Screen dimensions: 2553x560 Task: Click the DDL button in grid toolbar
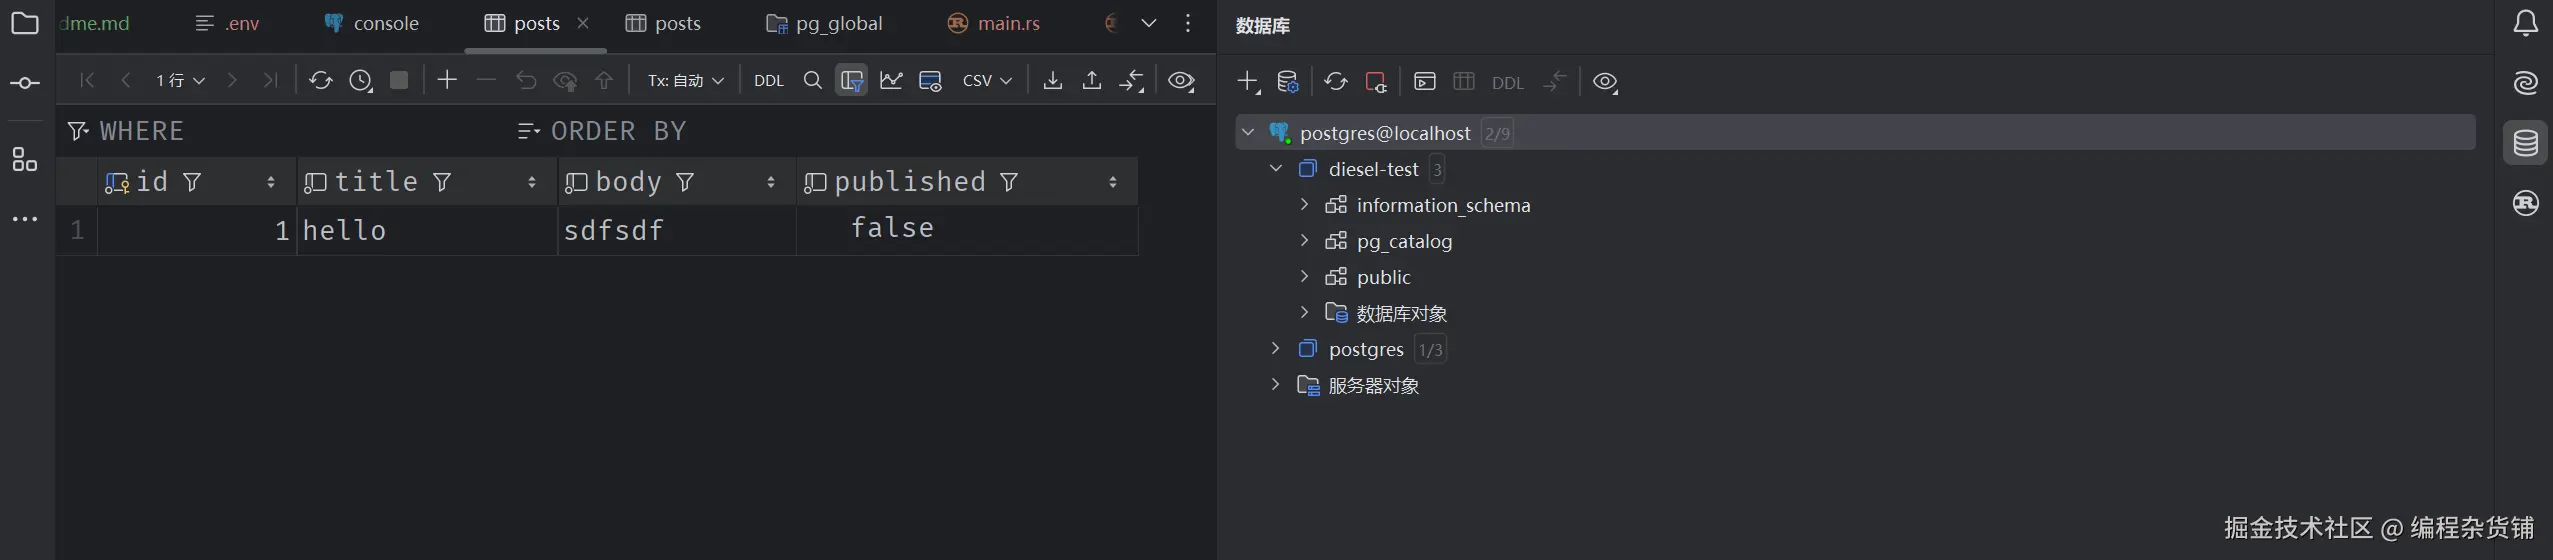(x=769, y=80)
